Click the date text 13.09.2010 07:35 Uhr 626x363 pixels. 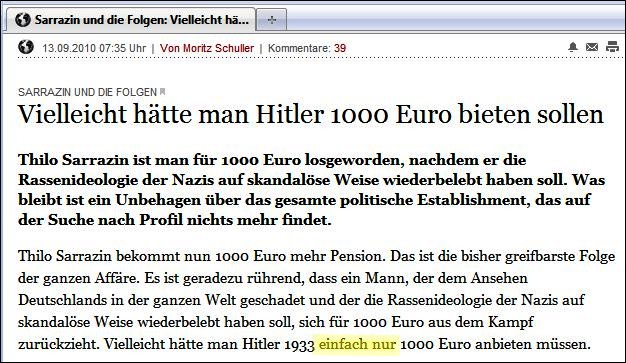pyautogui.click(x=94, y=48)
